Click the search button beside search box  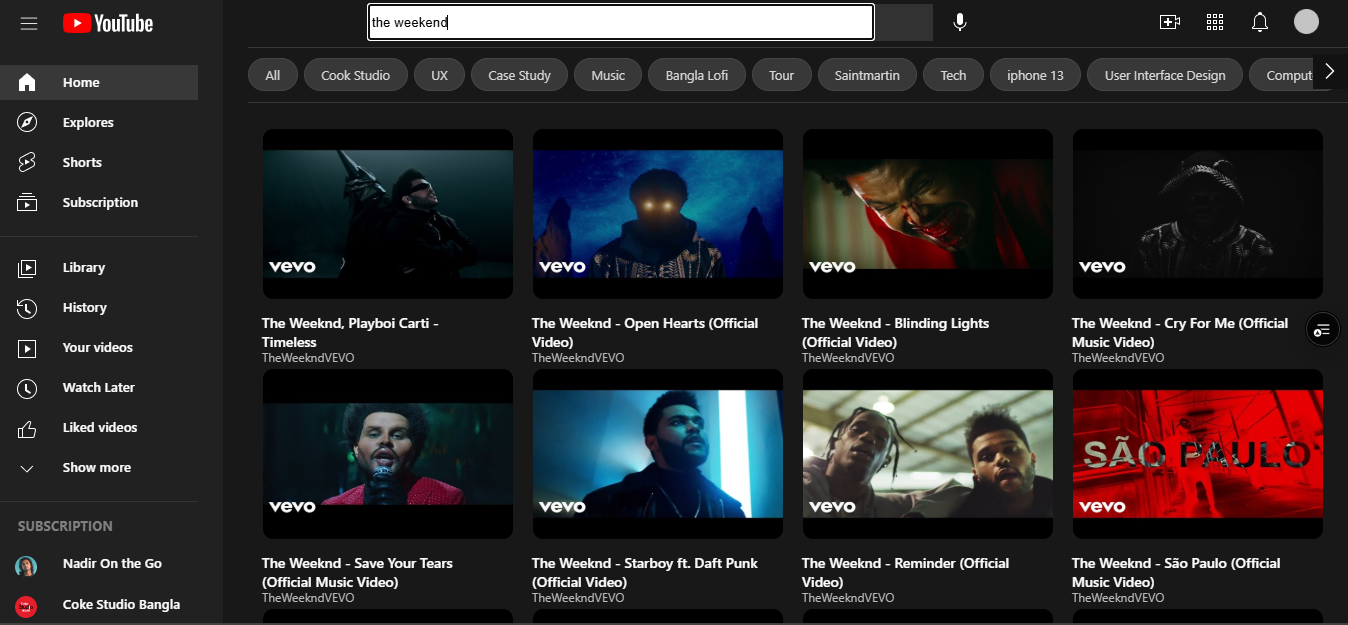point(904,22)
